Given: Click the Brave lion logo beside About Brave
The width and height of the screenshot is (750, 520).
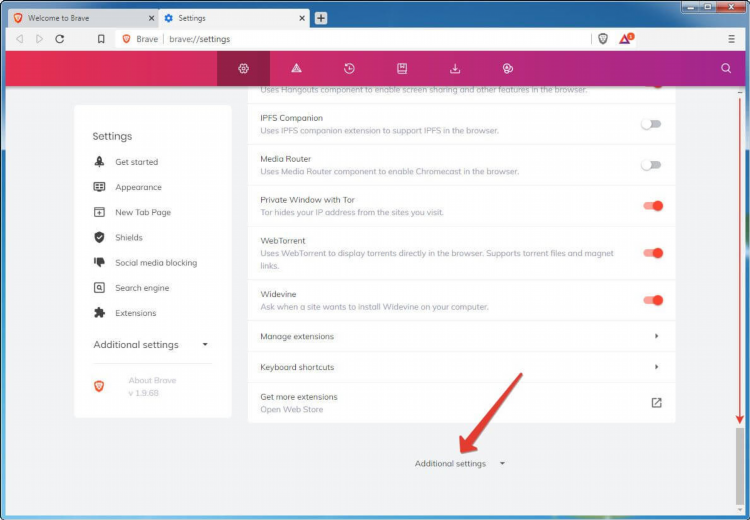Looking at the screenshot, I should pos(99,386).
